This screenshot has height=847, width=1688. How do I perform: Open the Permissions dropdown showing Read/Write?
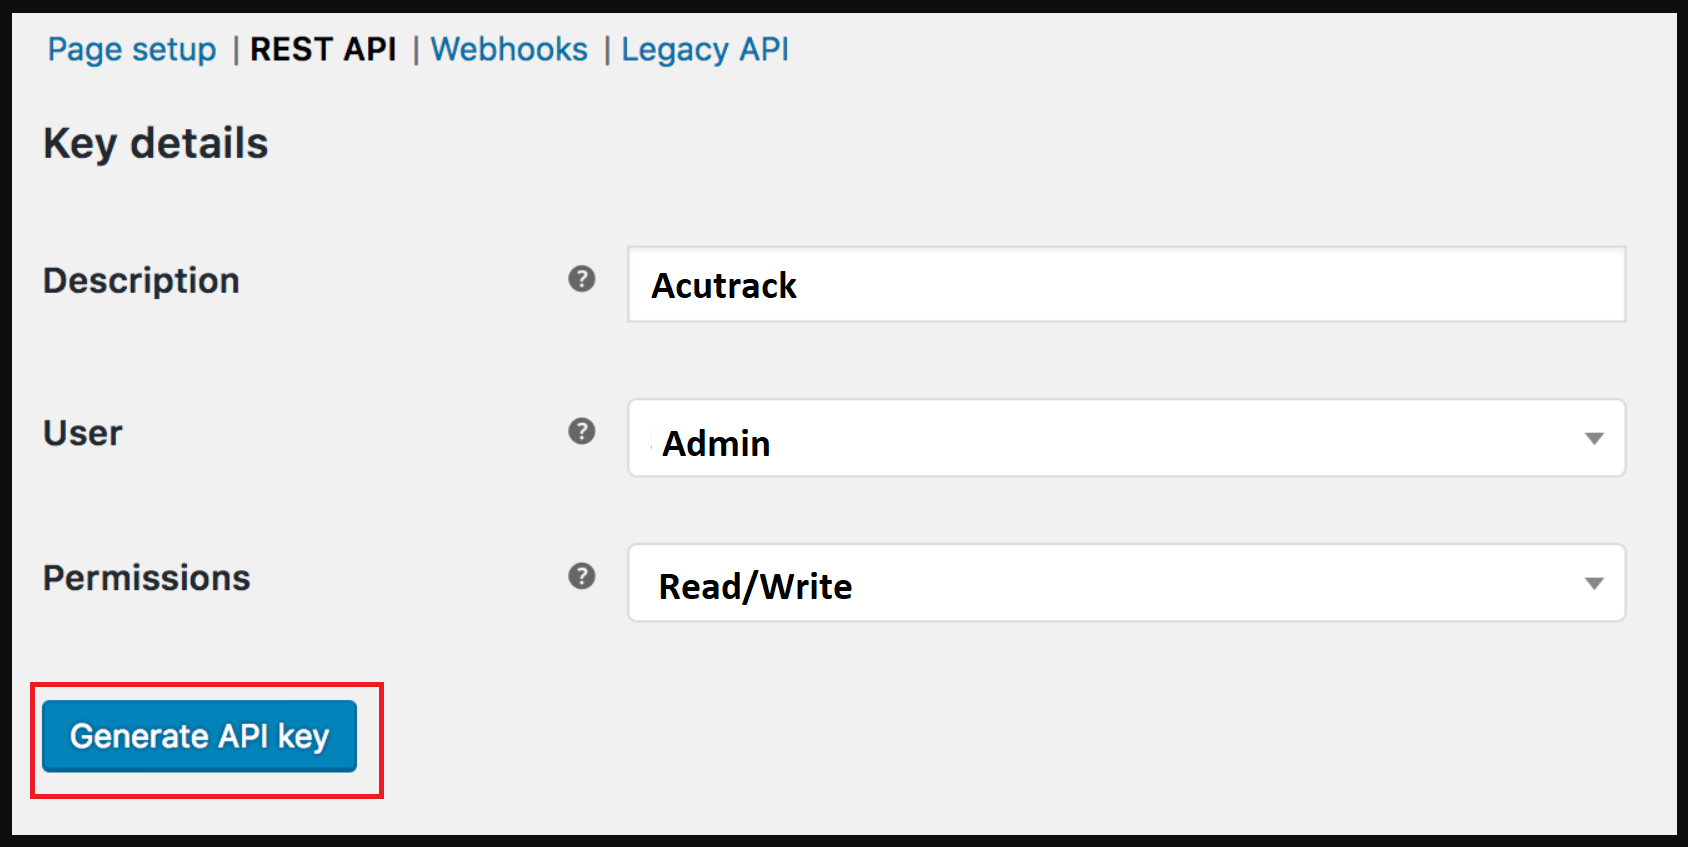coord(1126,582)
